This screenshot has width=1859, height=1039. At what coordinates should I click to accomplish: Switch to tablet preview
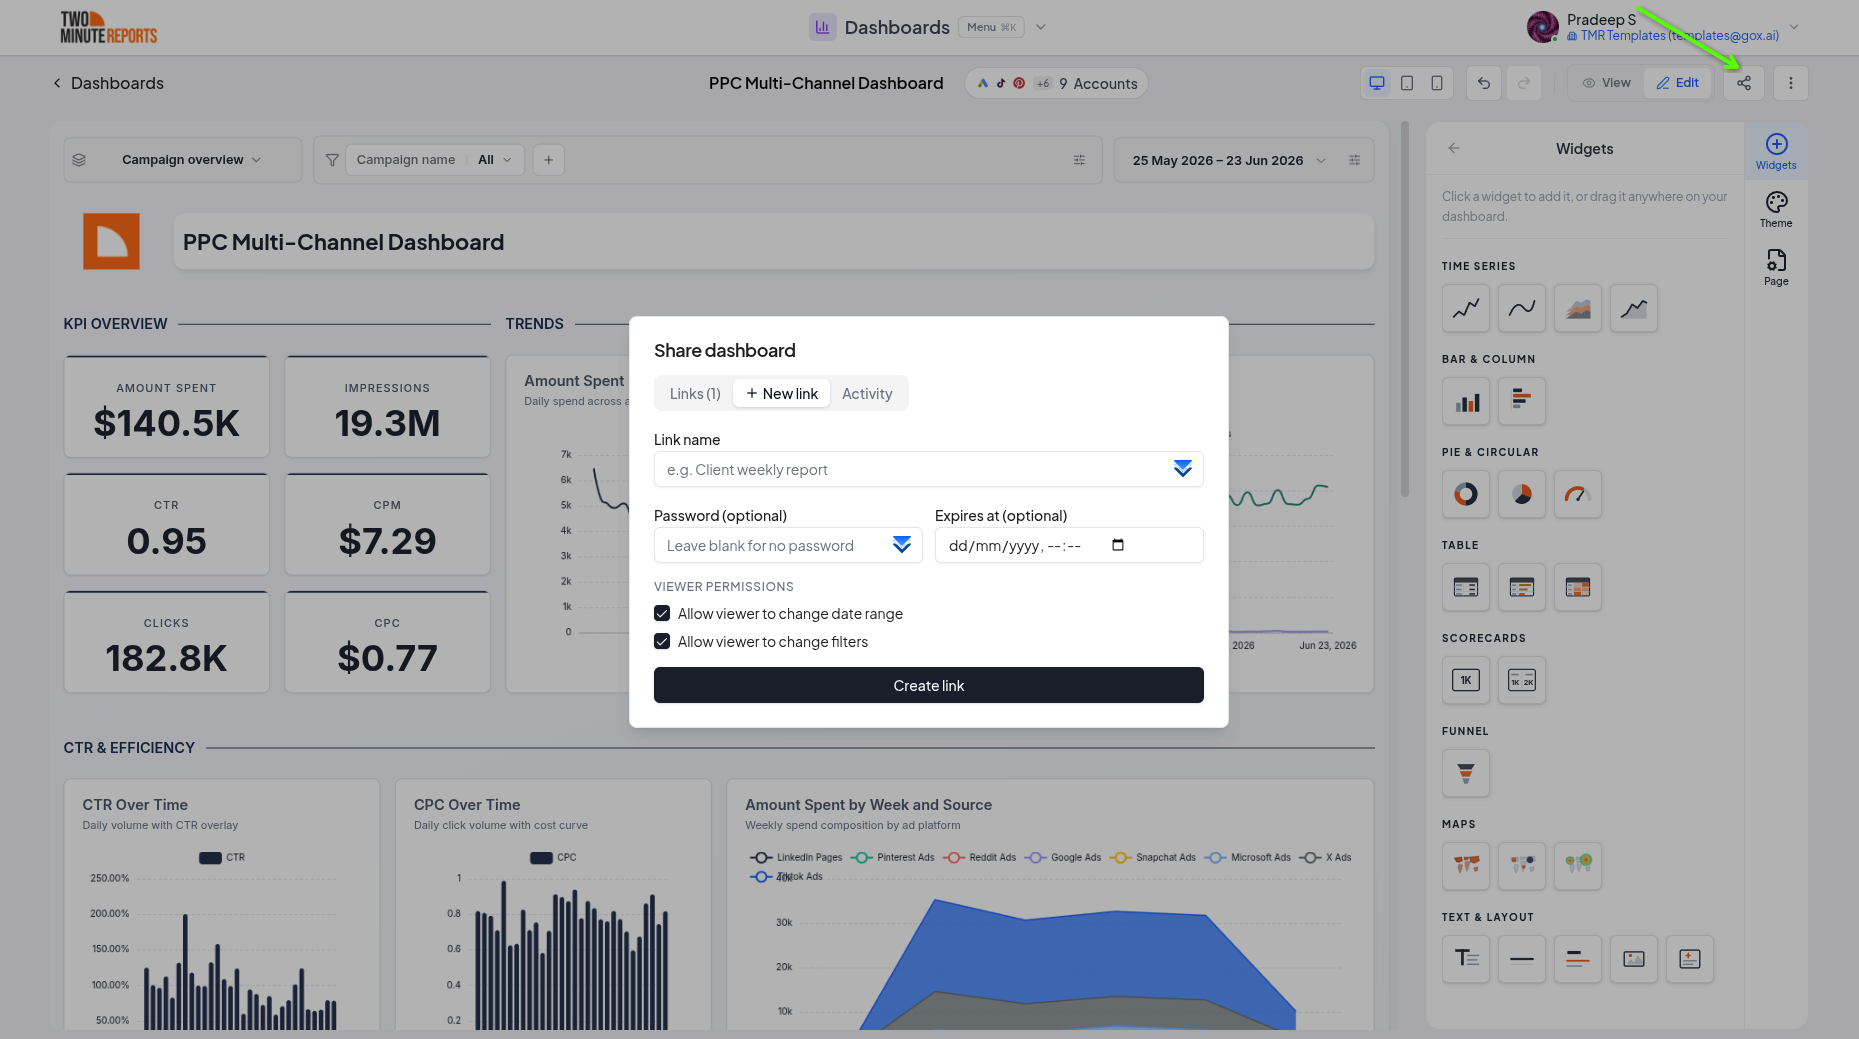(x=1407, y=83)
